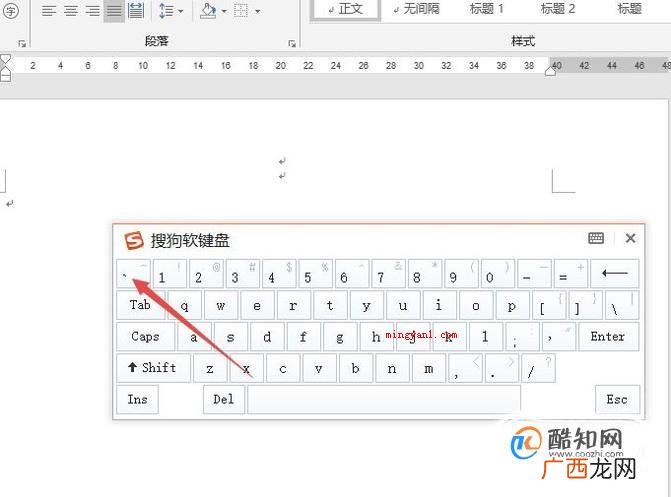Click the g key on soft keyboard
671x497 pixels.
[340, 336]
